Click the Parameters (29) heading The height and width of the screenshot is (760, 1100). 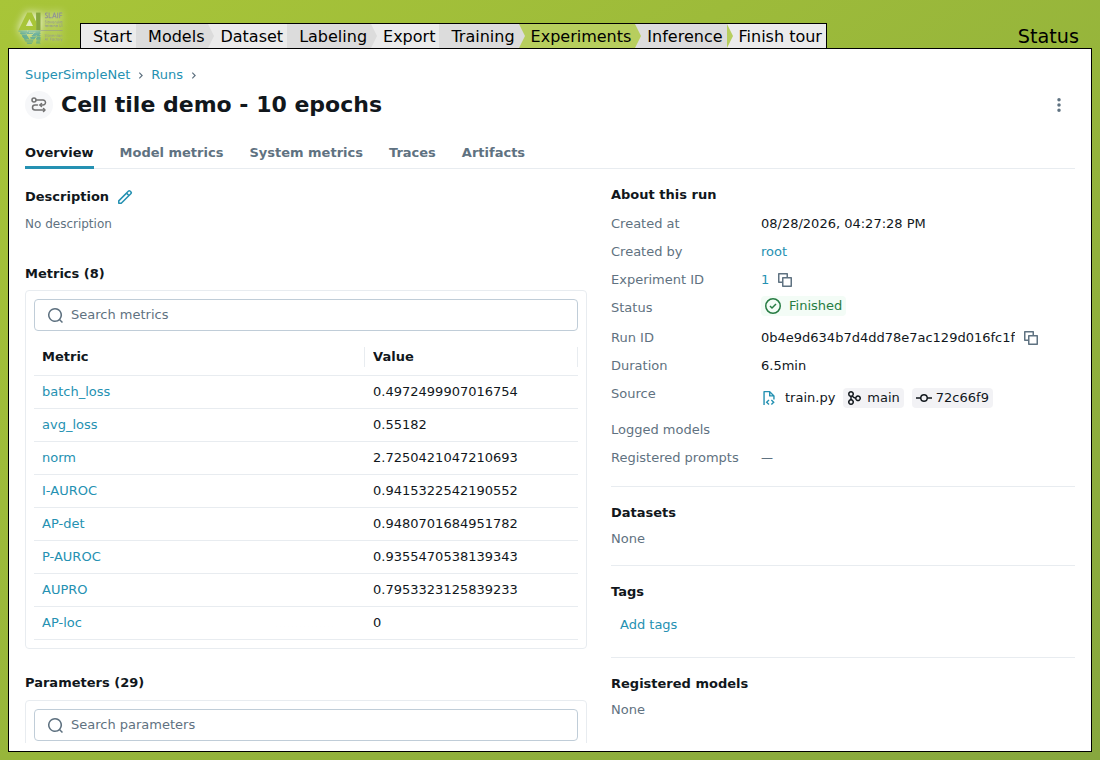[x=84, y=683]
